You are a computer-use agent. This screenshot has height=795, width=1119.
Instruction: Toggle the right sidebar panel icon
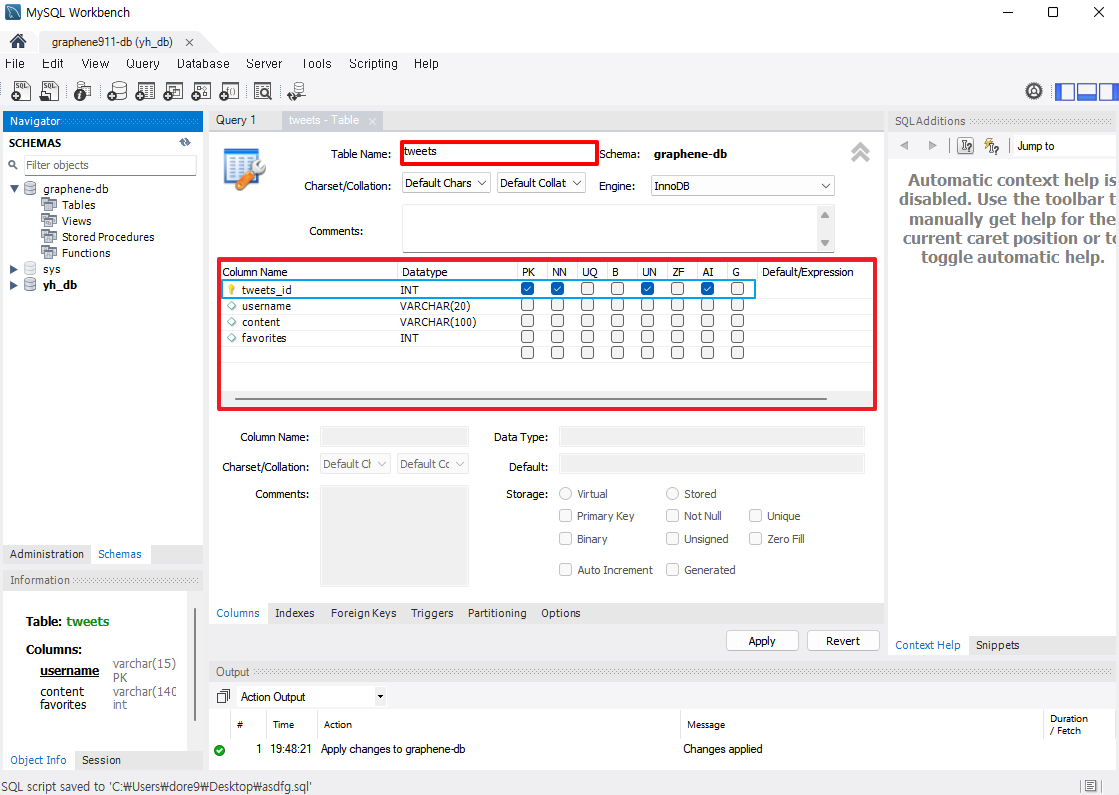pos(1108,91)
